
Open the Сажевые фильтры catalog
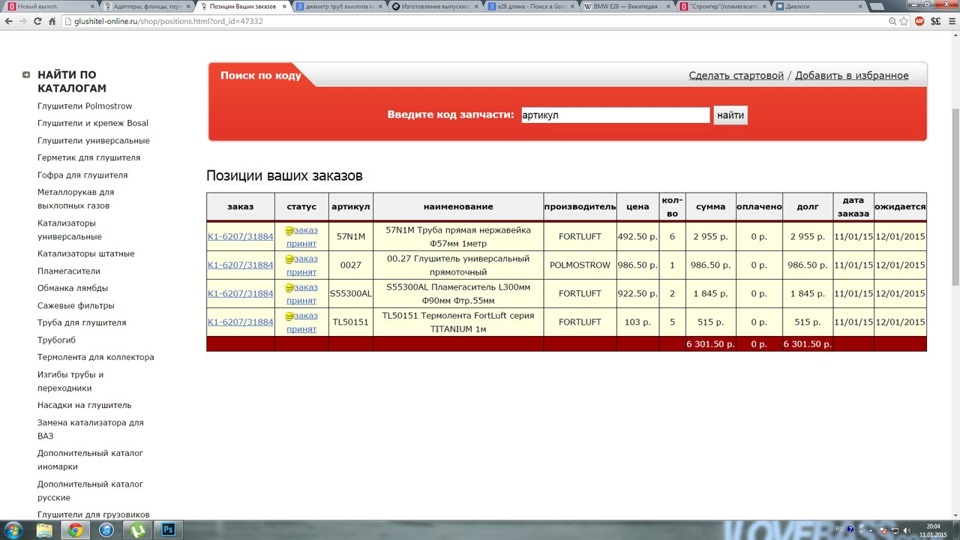(75, 305)
